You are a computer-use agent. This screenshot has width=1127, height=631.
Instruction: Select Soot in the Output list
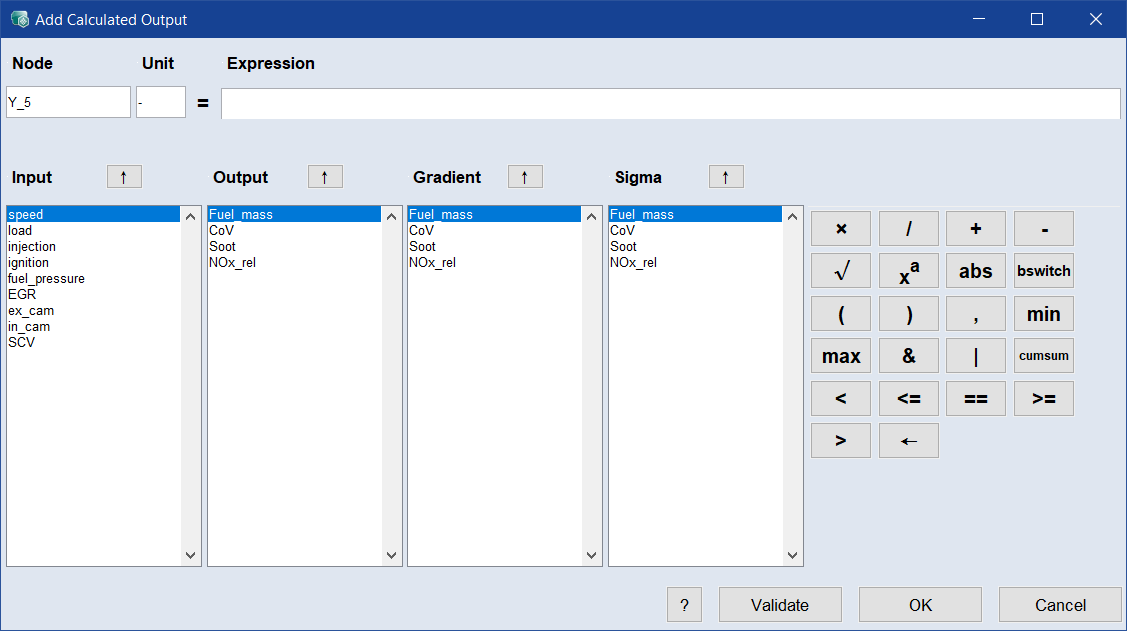223,247
